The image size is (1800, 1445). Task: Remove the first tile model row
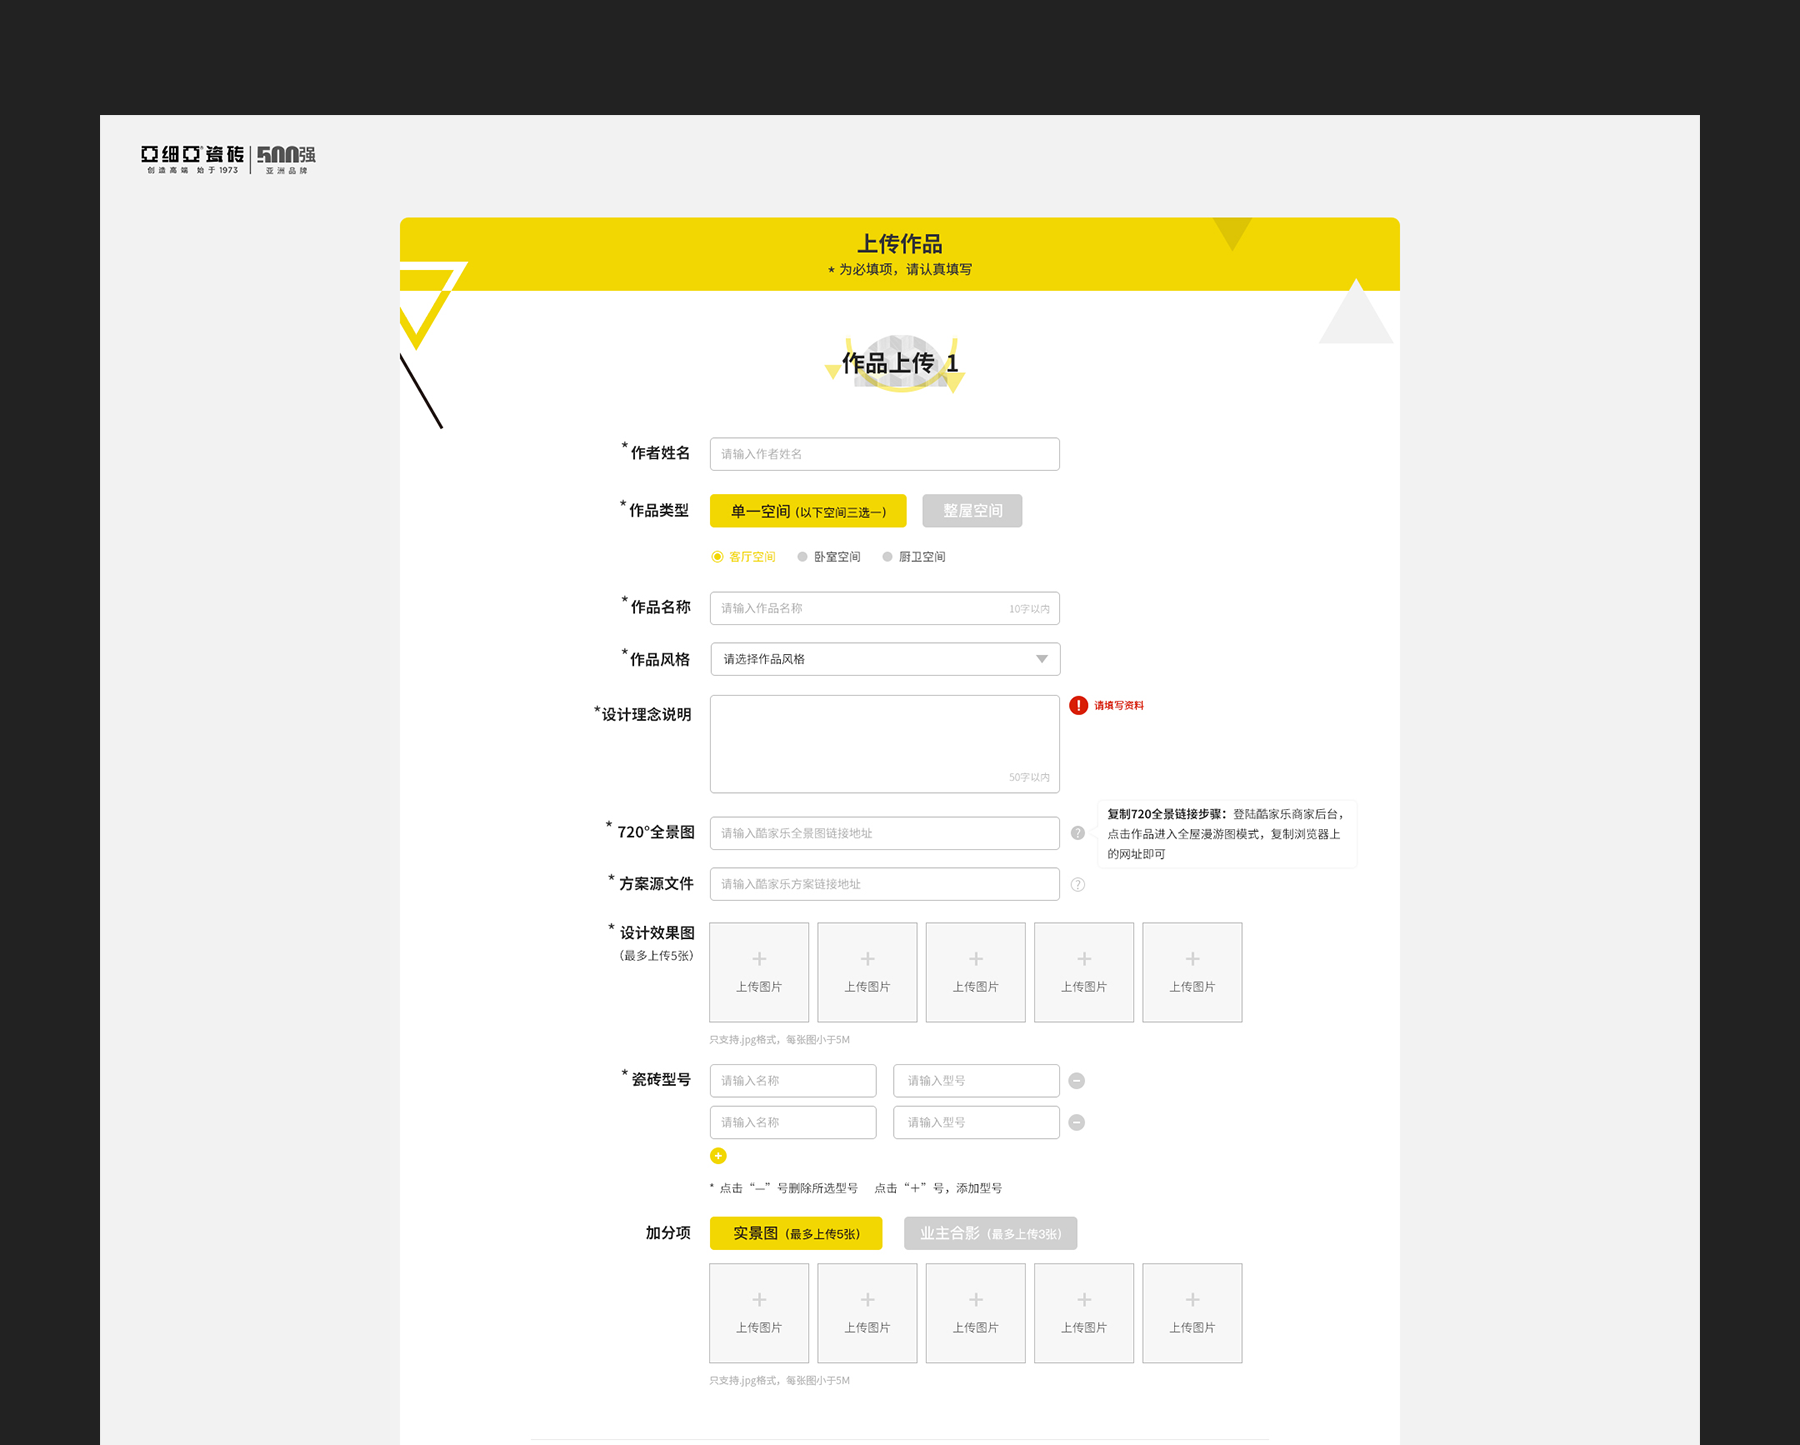tap(1076, 1080)
